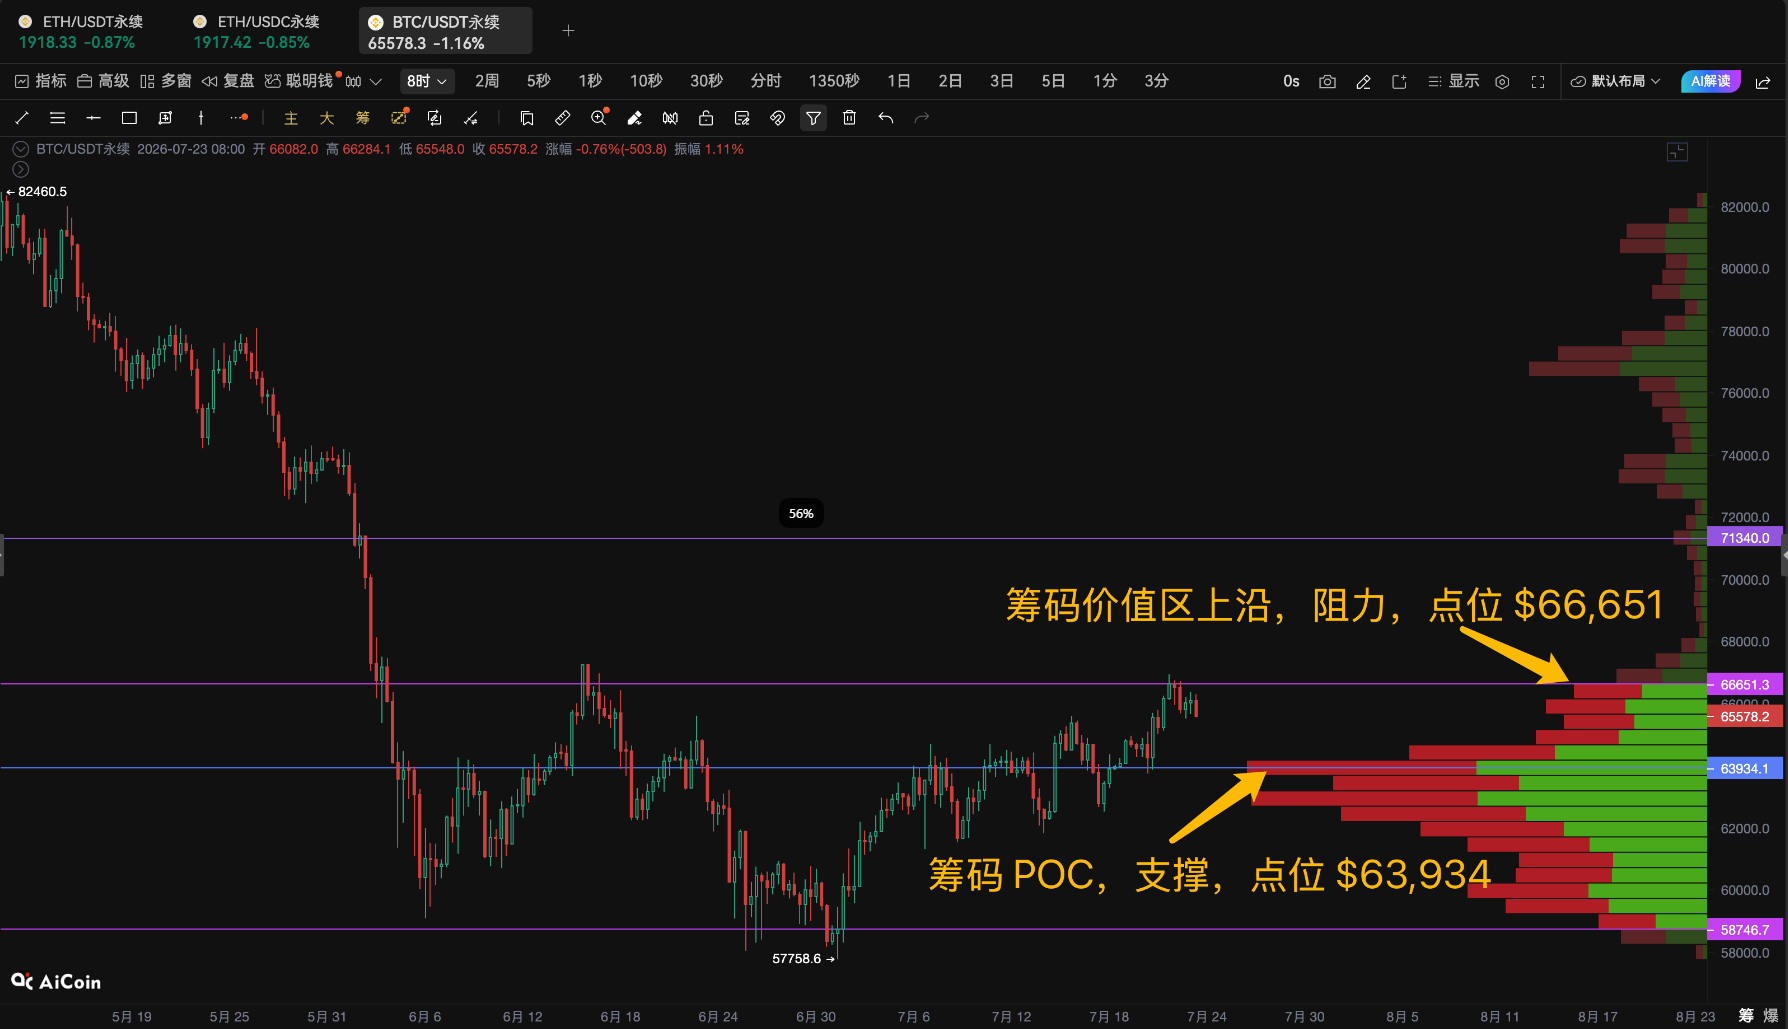Click the 0s countdown indicator
Viewport: 1788px width, 1029px height.
click(x=1291, y=81)
